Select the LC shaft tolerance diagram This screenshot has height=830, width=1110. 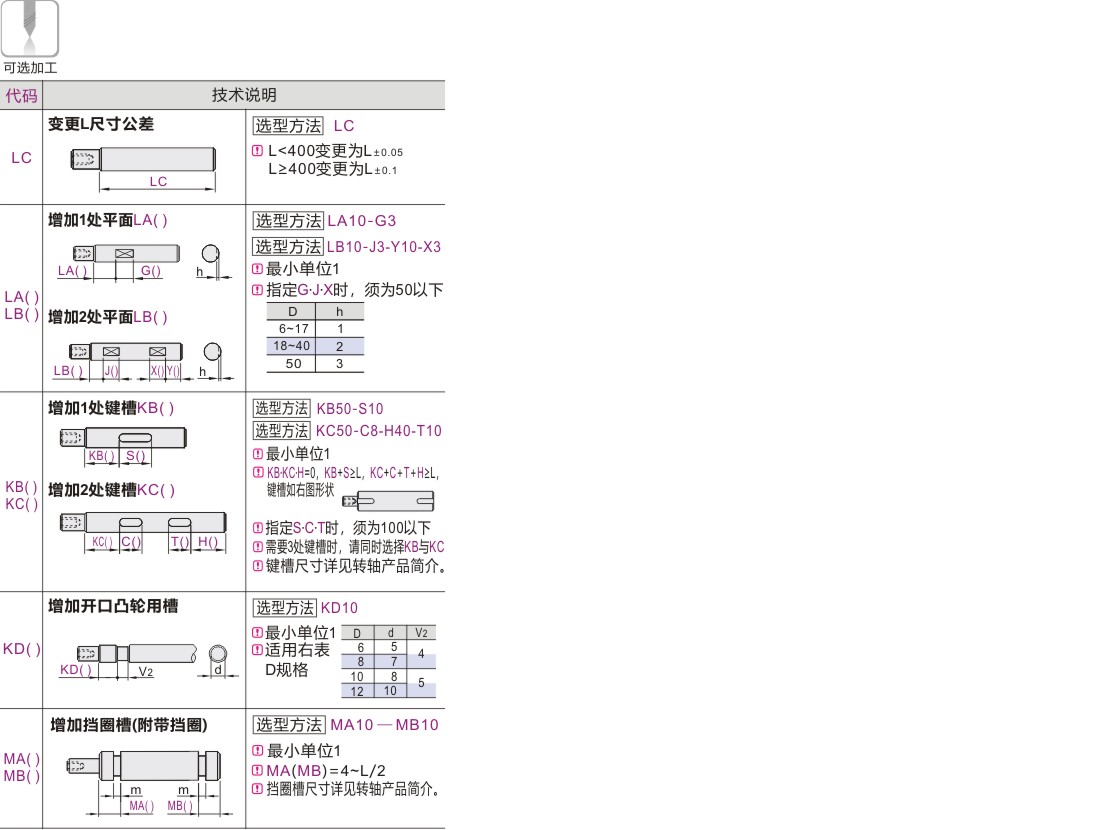142,158
